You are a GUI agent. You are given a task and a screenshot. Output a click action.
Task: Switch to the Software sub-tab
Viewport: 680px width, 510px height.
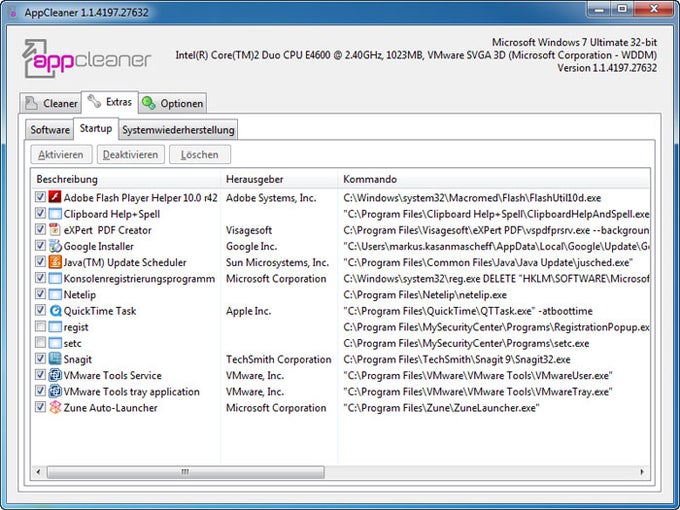tap(49, 130)
